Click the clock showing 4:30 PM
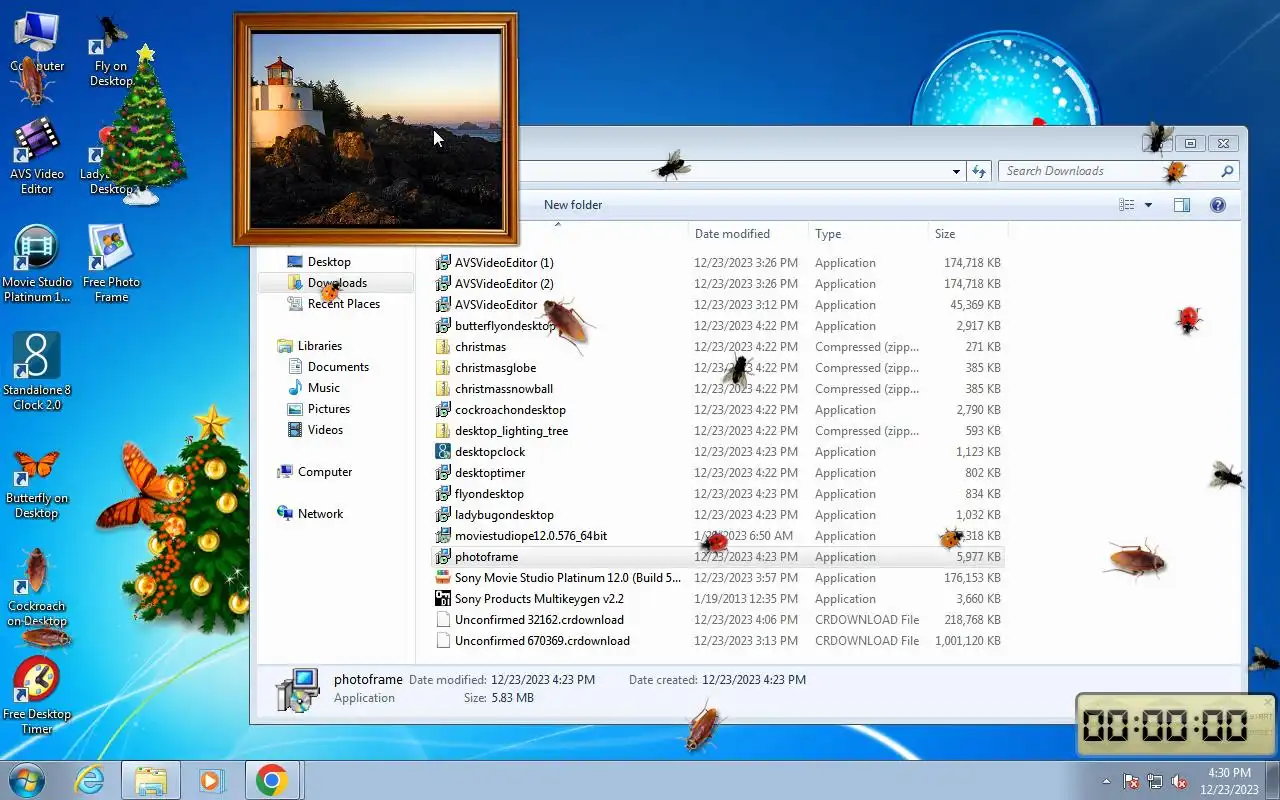This screenshot has width=1280, height=800. [1229, 773]
